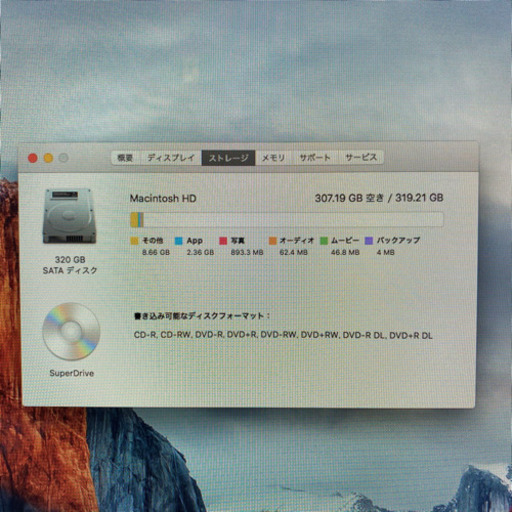Click the 8.66 GB value
This screenshot has height=512, width=512.
[x=156, y=252]
